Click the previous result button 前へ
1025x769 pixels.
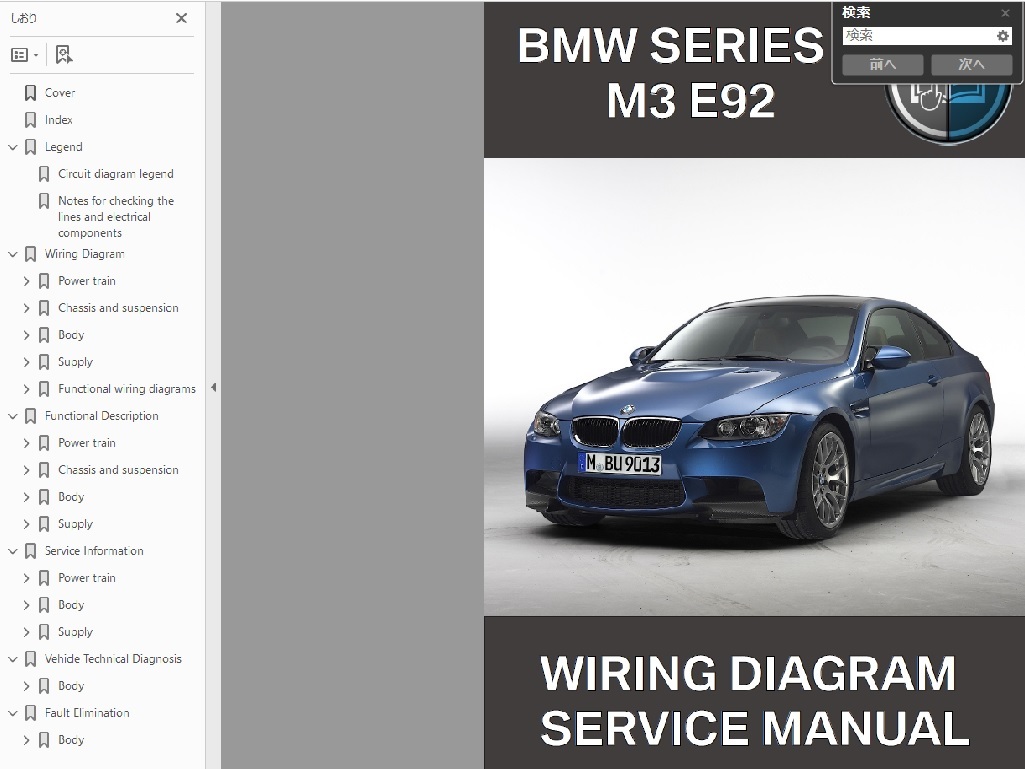(882, 64)
